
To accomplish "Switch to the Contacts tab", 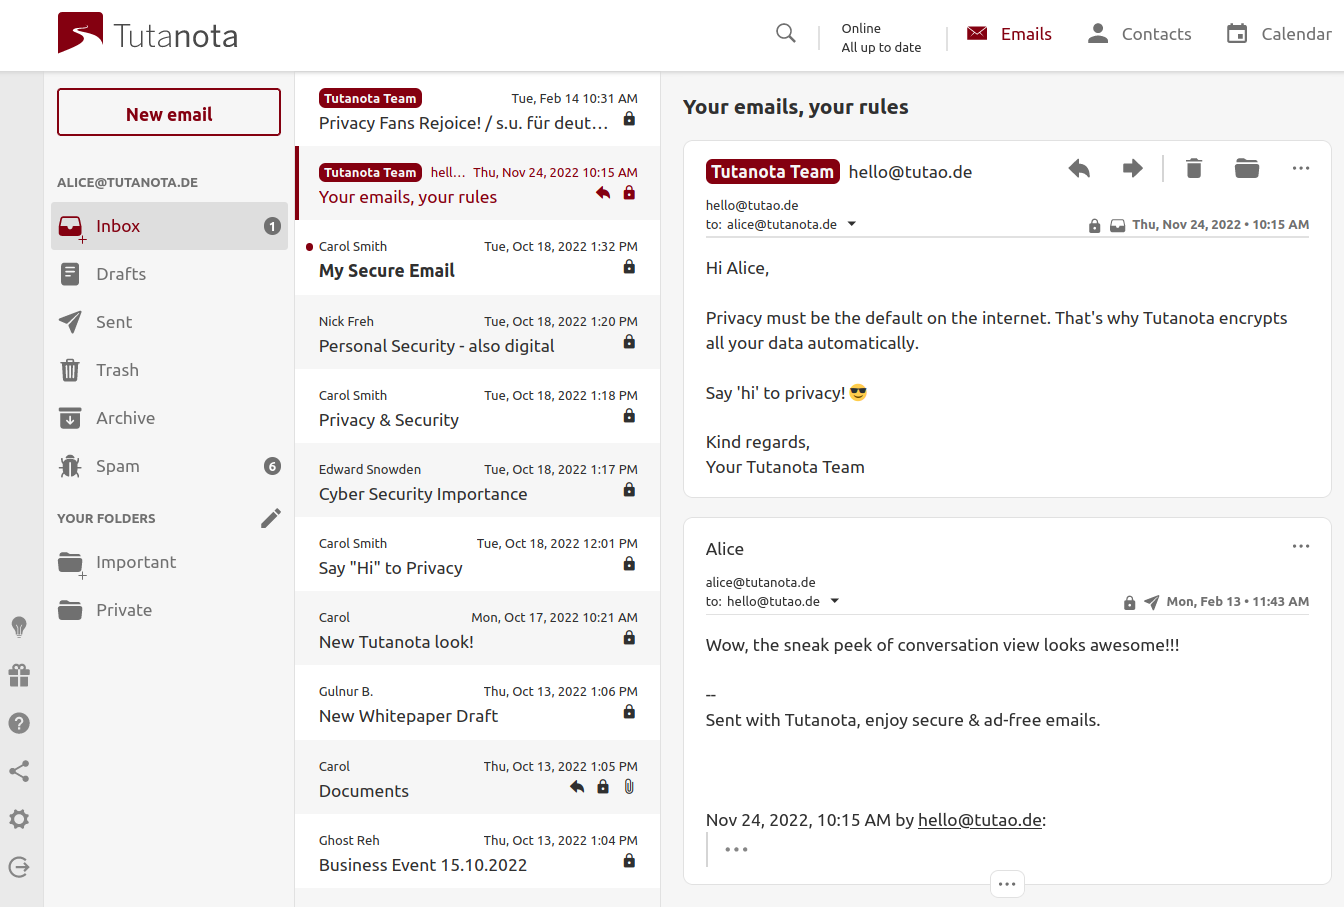I will [1139, 34].
